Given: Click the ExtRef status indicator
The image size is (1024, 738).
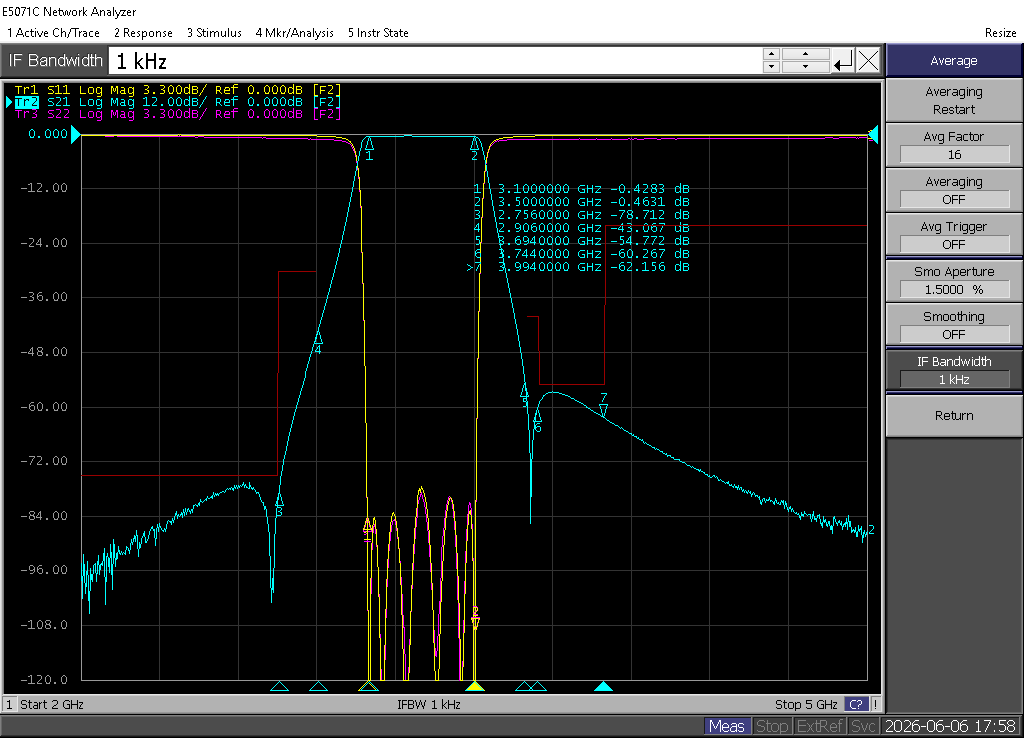Looking at the screenshot, I should 820,726.
